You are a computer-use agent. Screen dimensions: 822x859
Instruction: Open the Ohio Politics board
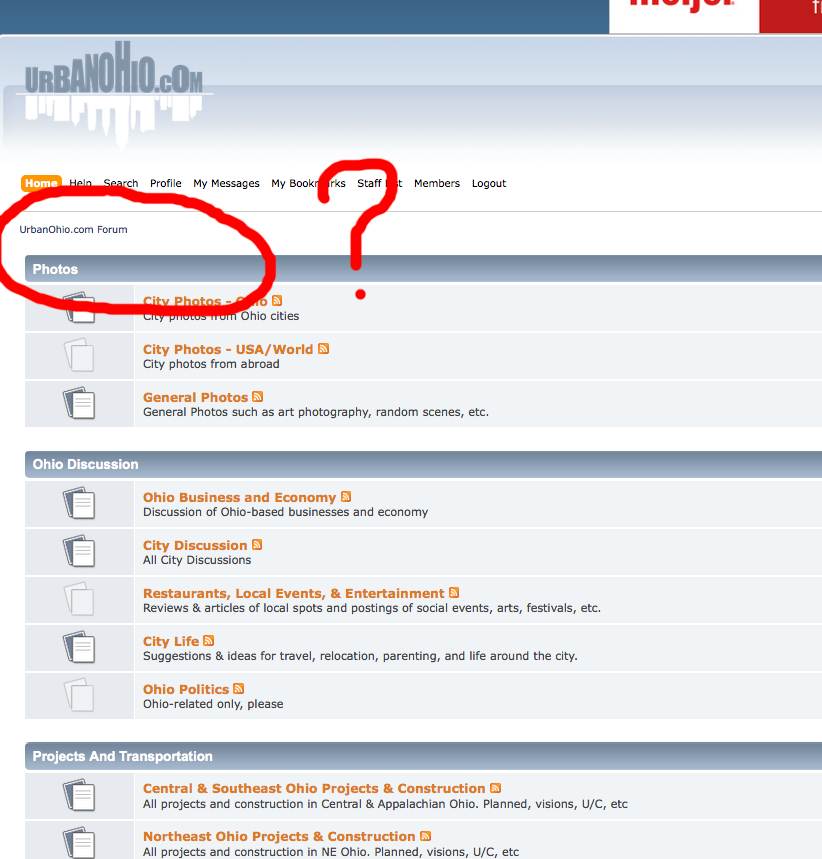[x=186, y=689]
